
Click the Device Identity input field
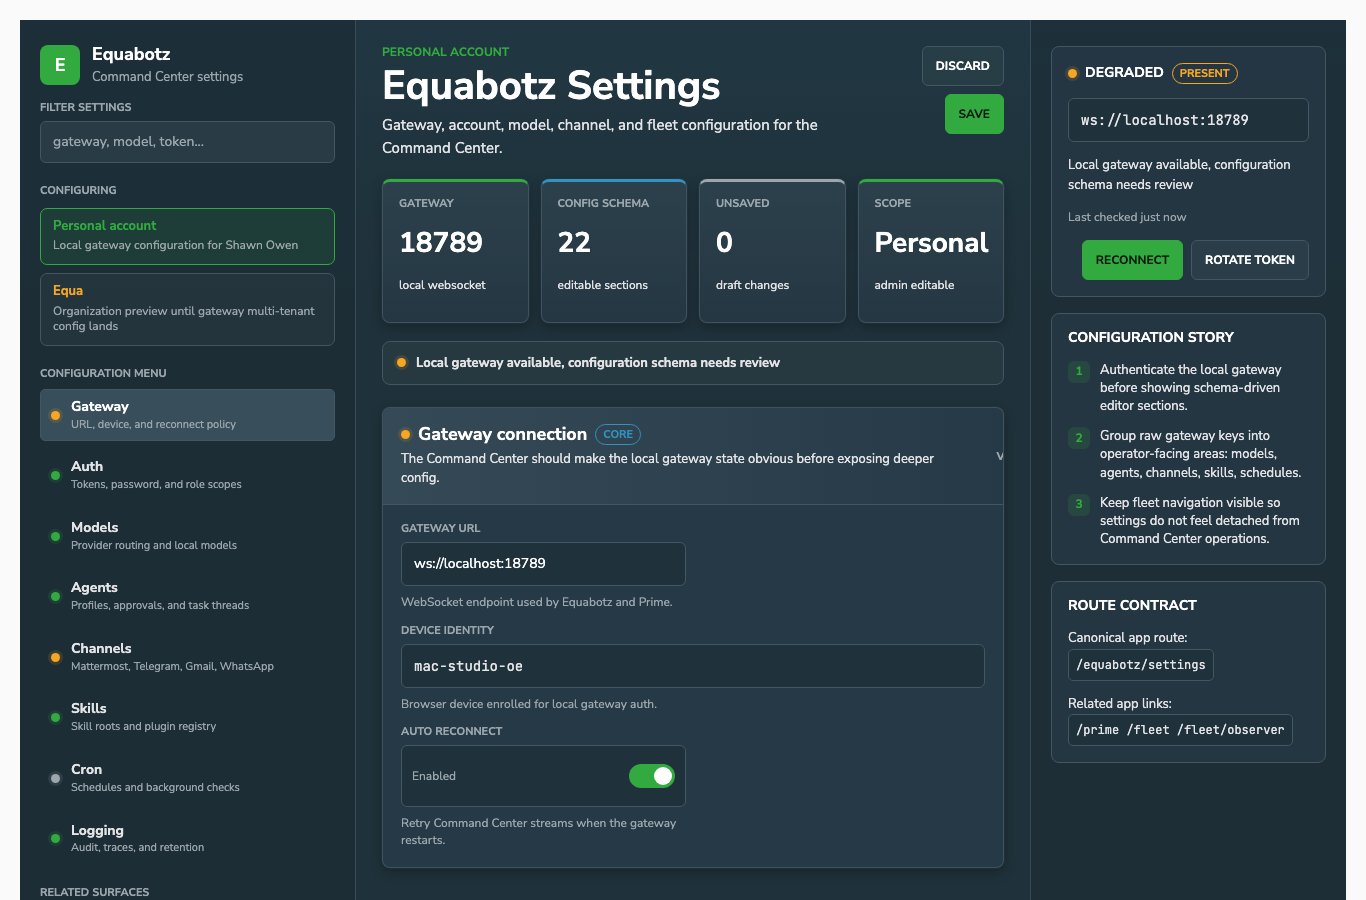click(692, 666)
